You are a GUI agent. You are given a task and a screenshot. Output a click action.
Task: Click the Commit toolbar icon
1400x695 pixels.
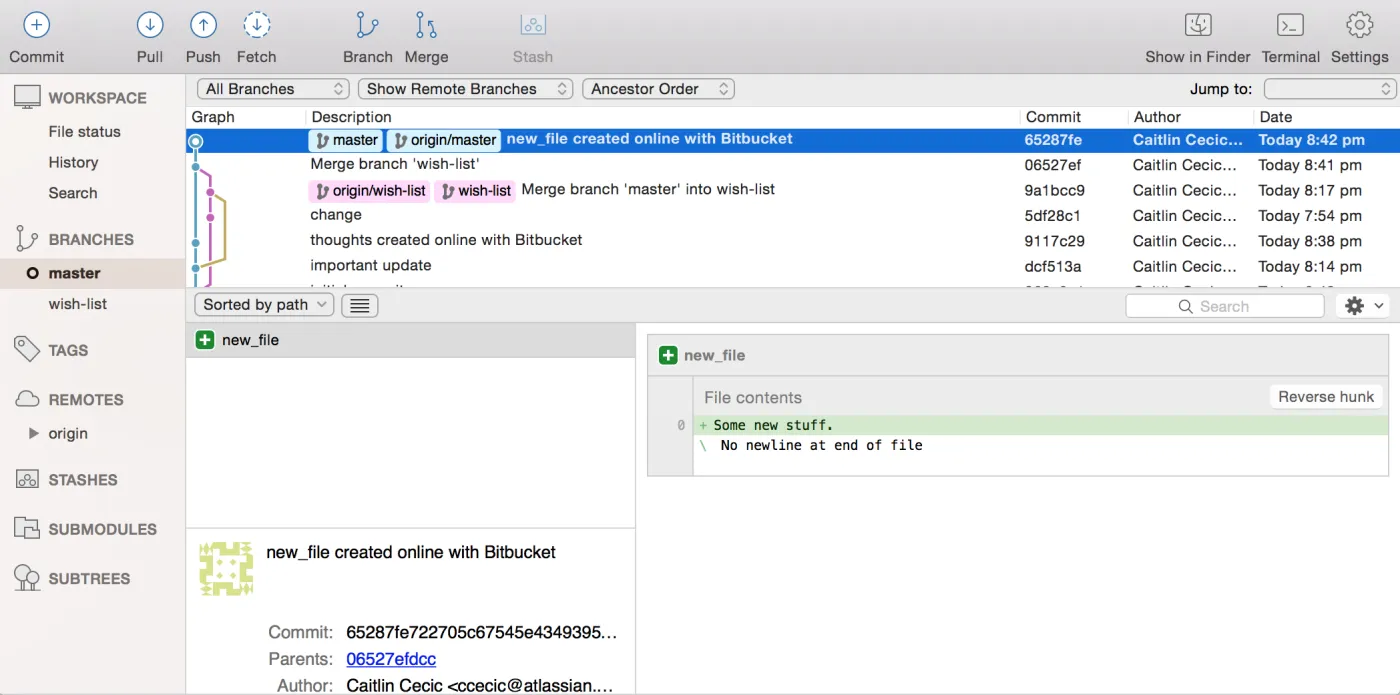click(x=36, y=26)
